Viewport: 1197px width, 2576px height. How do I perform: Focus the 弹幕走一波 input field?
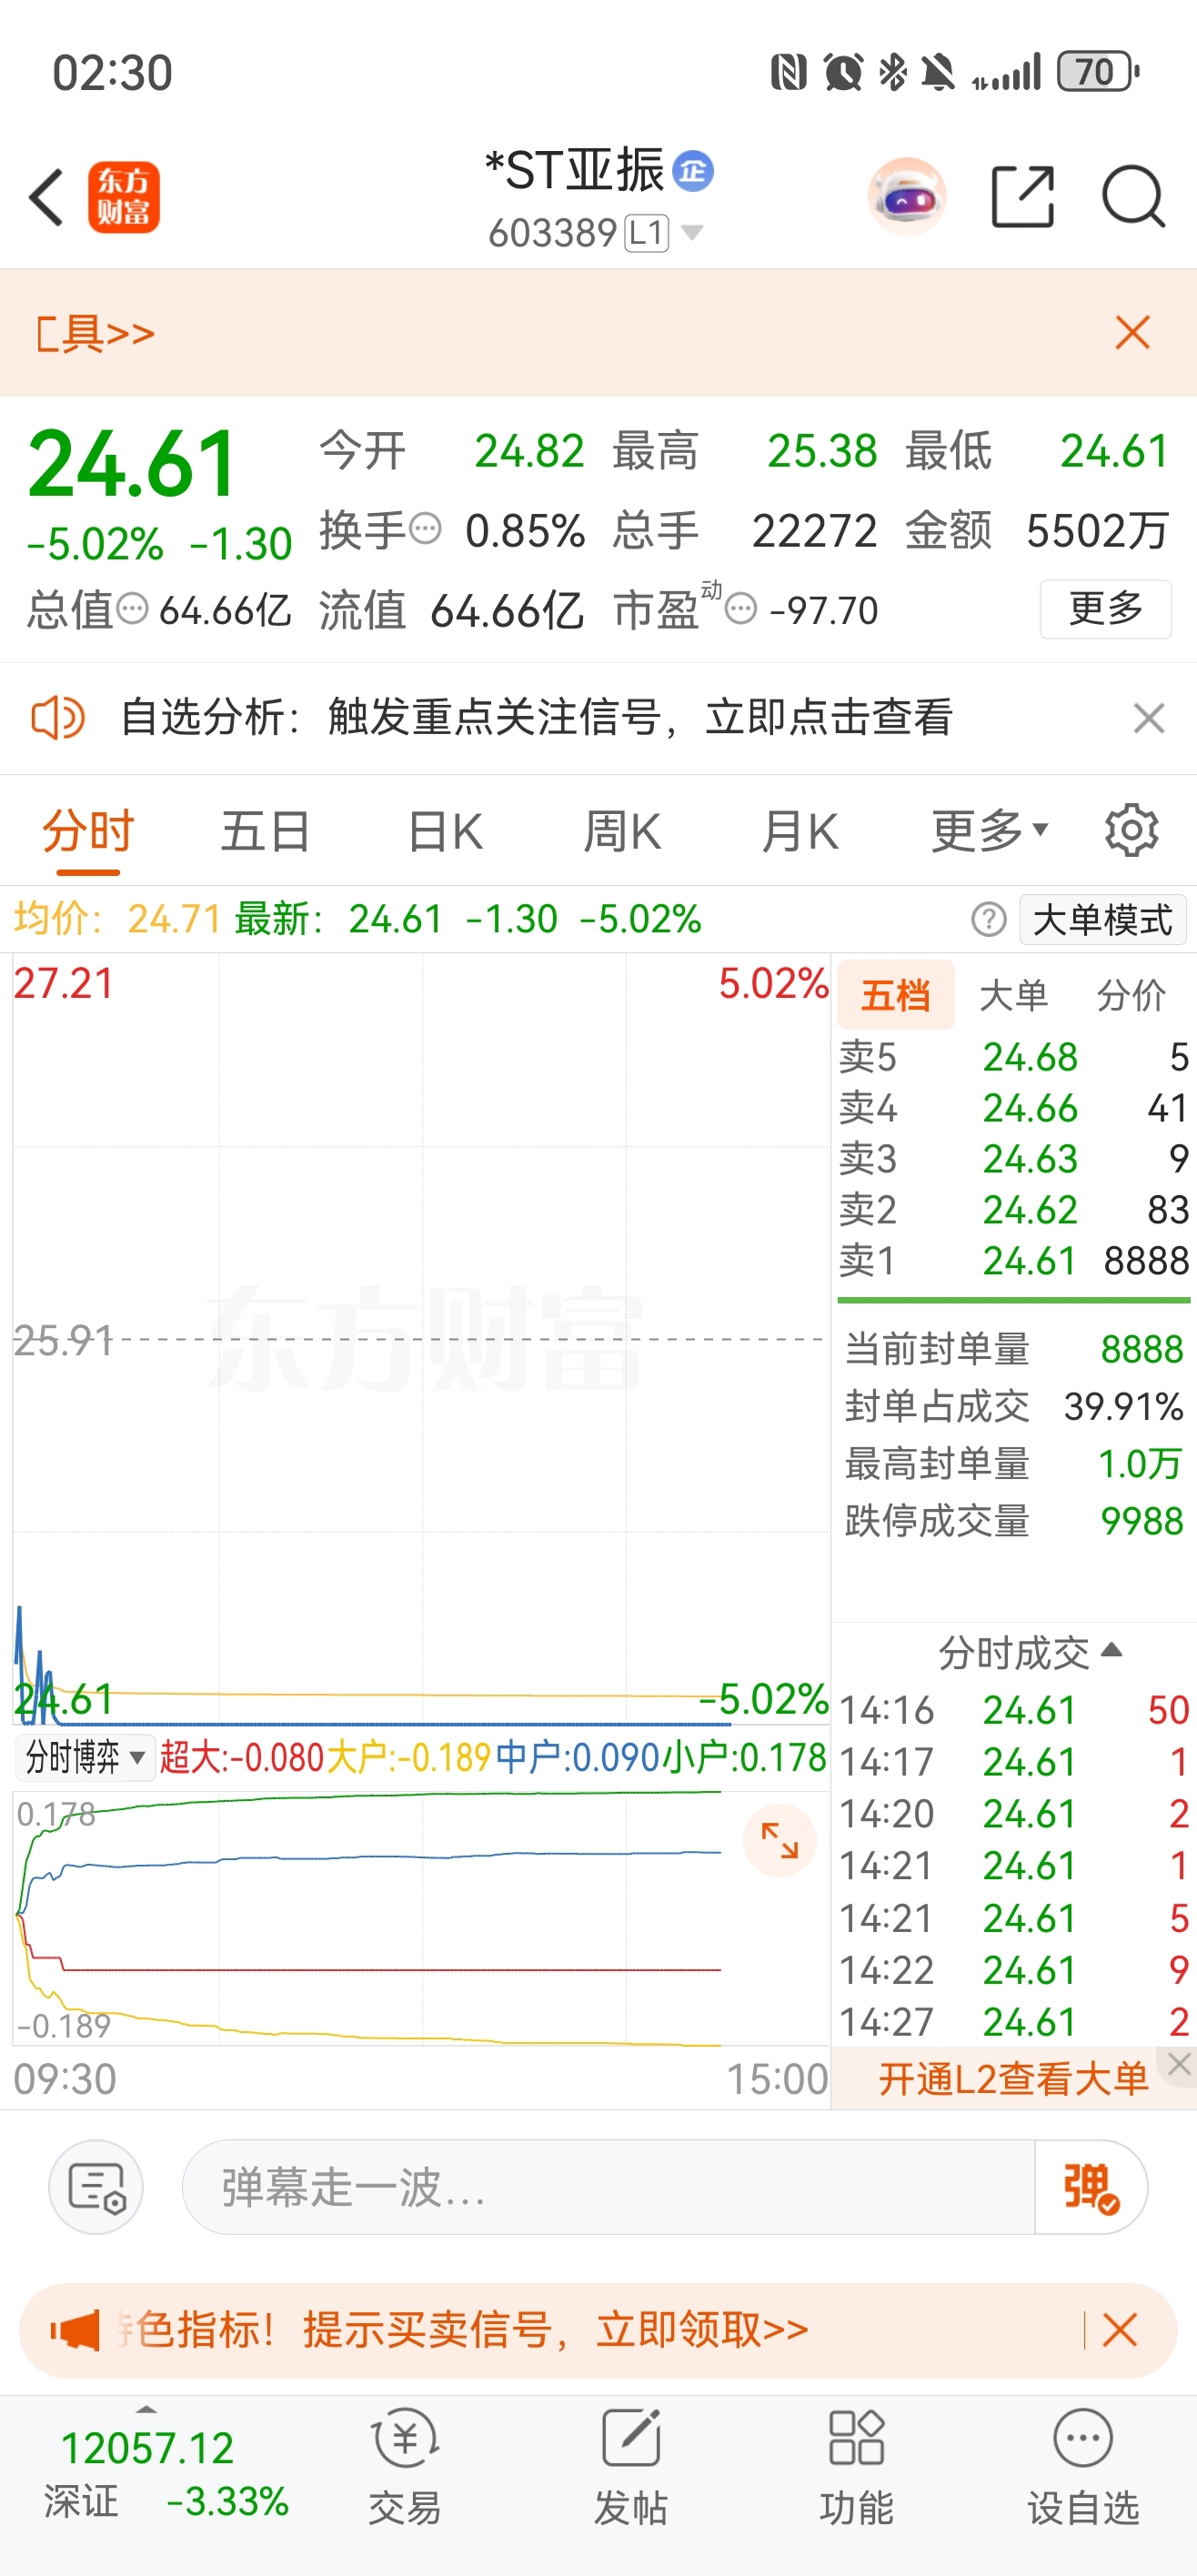pyautogui.click(x=608, y=2187)
